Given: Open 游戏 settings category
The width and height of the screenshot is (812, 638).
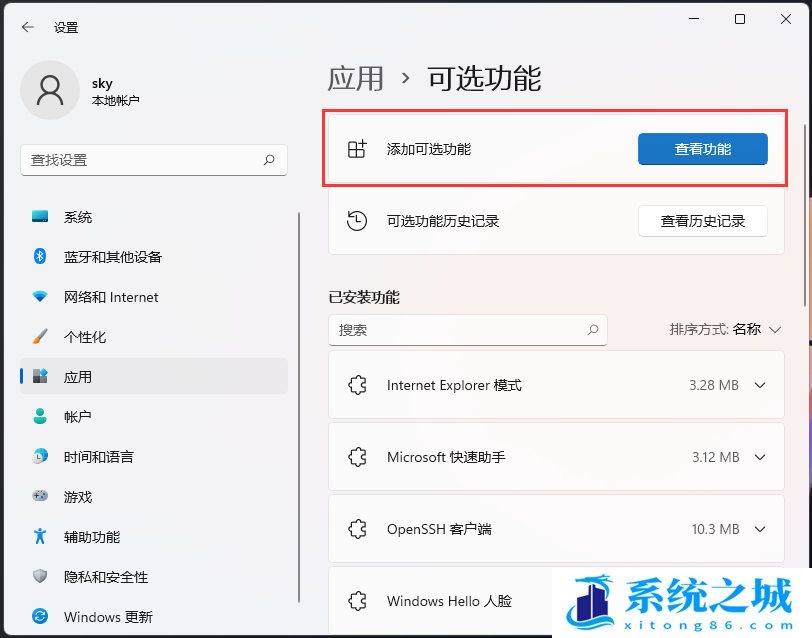Looking at the screenshot, I should coord(154,496).
